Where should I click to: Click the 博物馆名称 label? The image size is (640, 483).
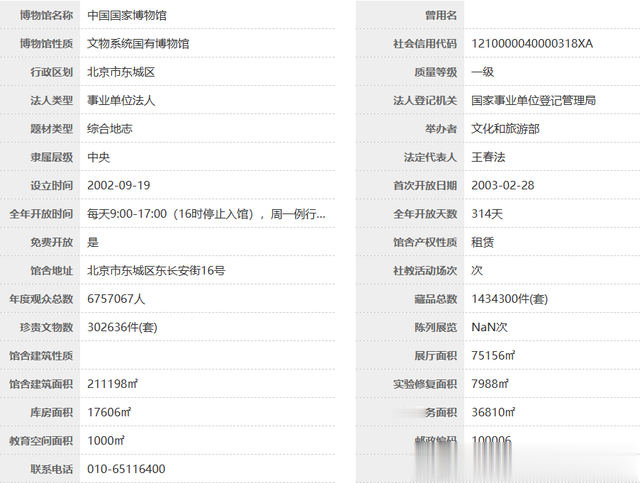point(47,16)
